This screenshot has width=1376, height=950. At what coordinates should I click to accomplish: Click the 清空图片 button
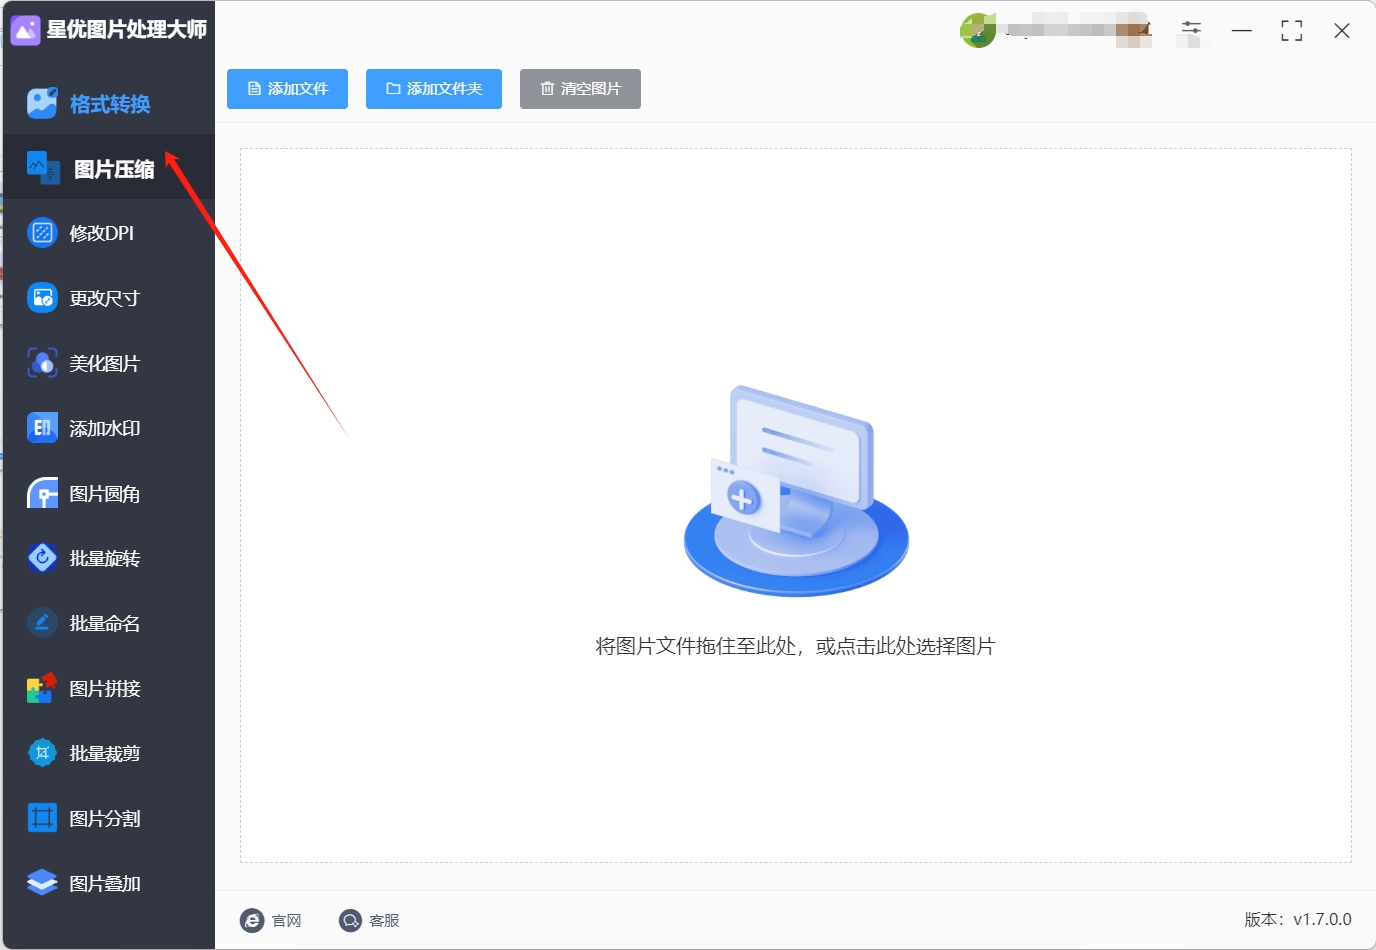[x=580, y=89]
